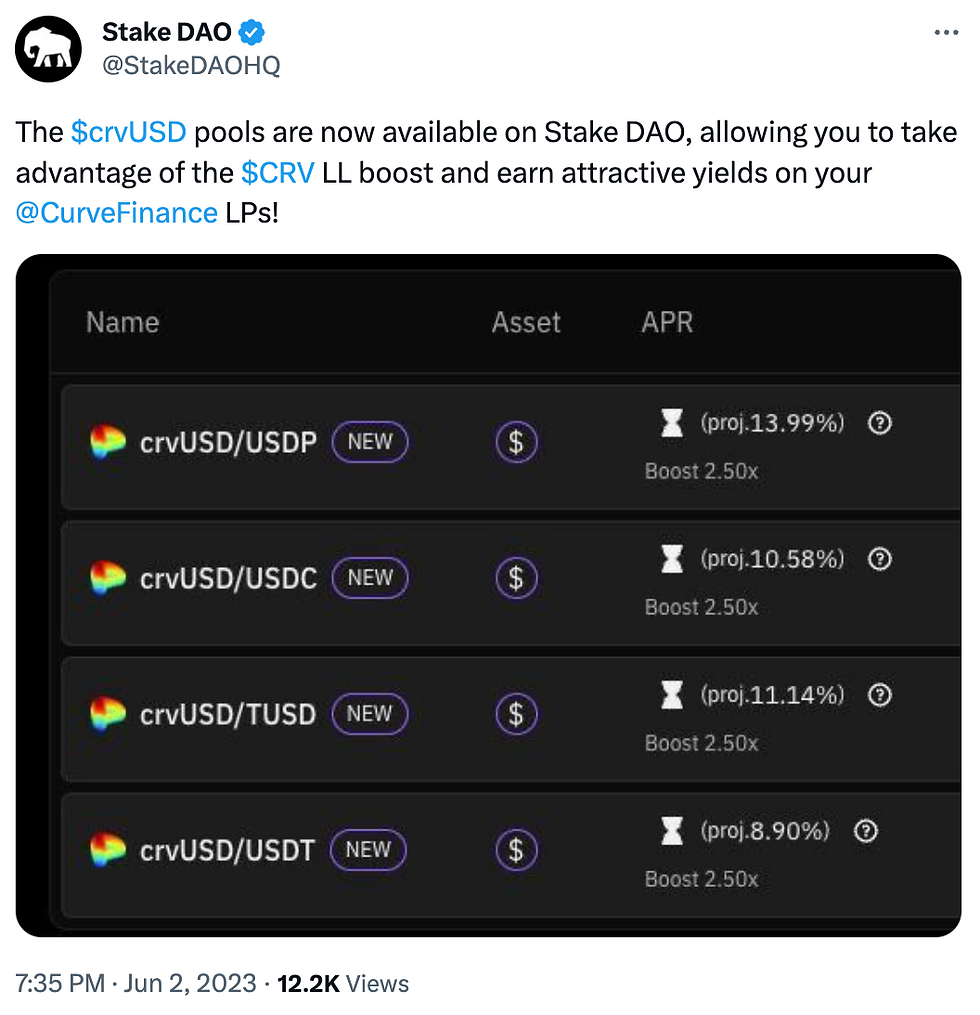980x1015 pixels.
Task: Click the help icon beside proj.11.14%
Action: tap(879, 695)
